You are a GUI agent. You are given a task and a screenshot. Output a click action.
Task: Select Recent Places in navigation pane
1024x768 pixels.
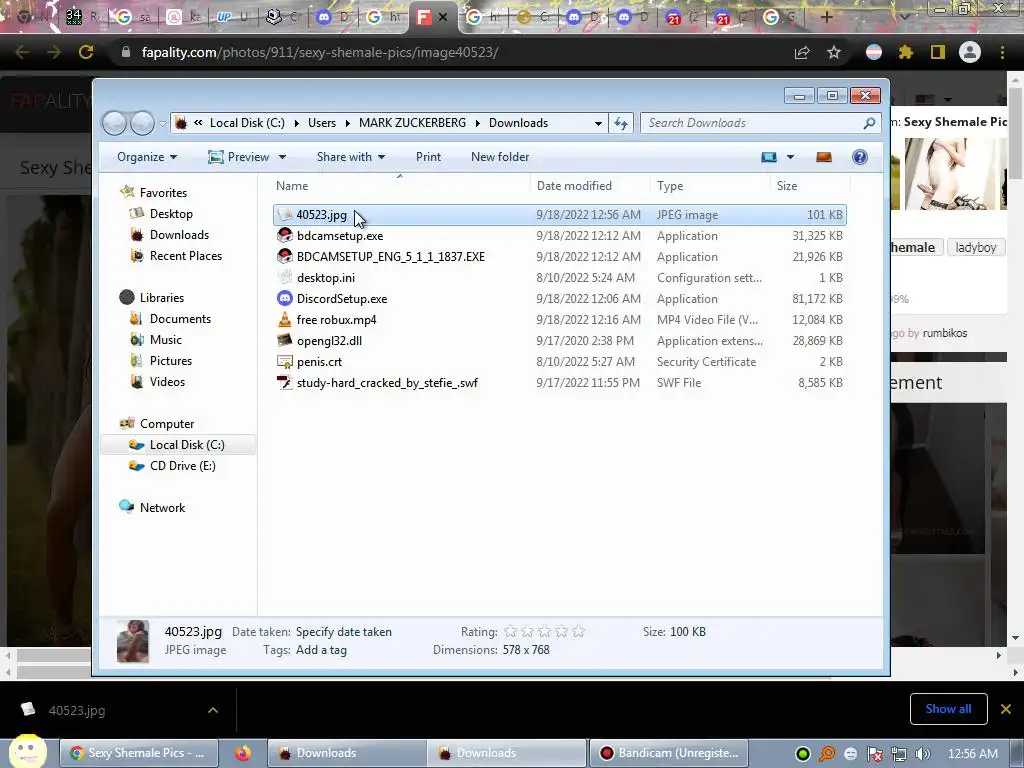[185, 255]
